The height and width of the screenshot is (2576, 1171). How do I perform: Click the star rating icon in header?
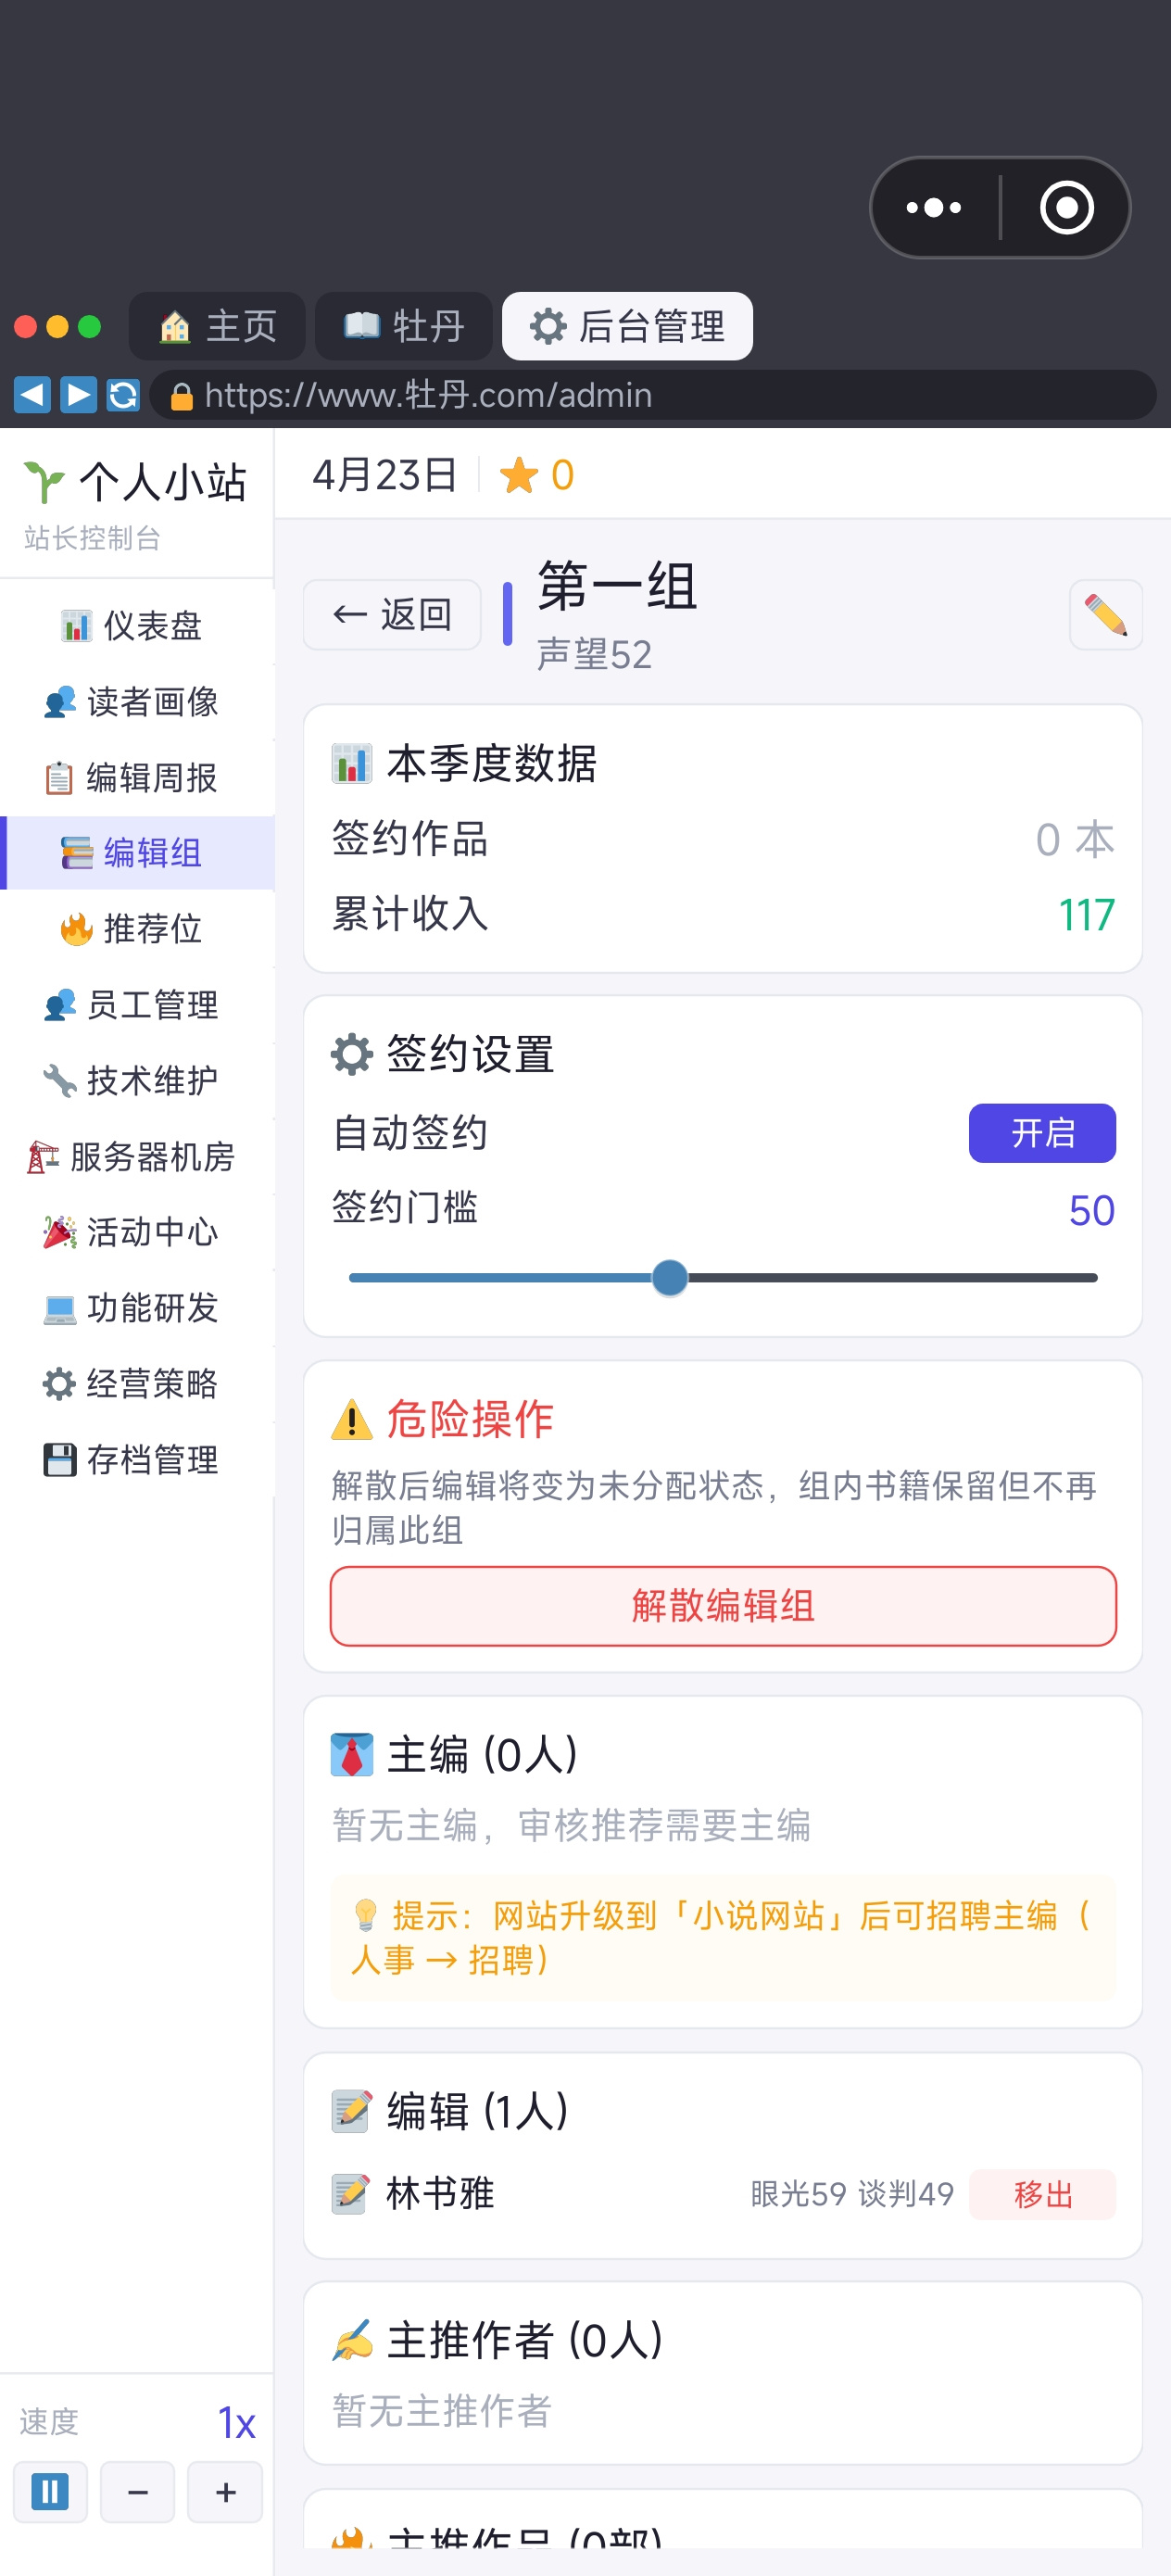(518, 475)
